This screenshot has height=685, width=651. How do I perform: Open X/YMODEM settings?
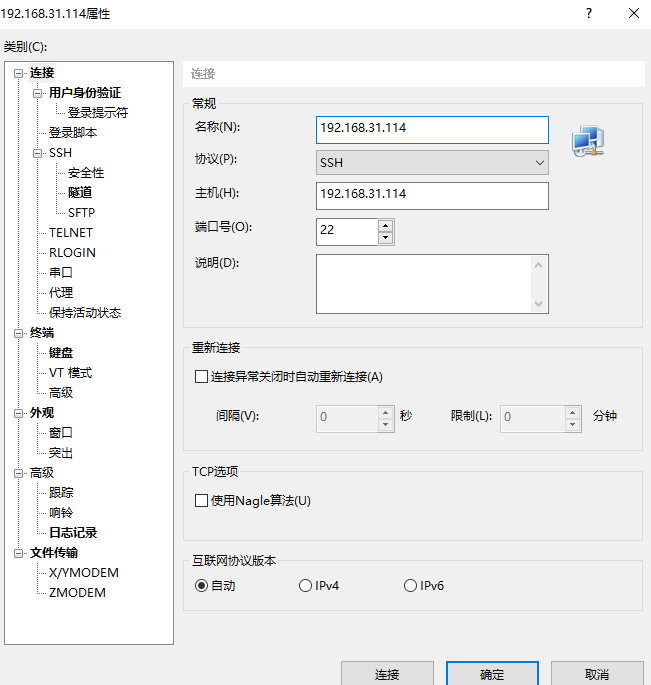(x=84, y=573)
